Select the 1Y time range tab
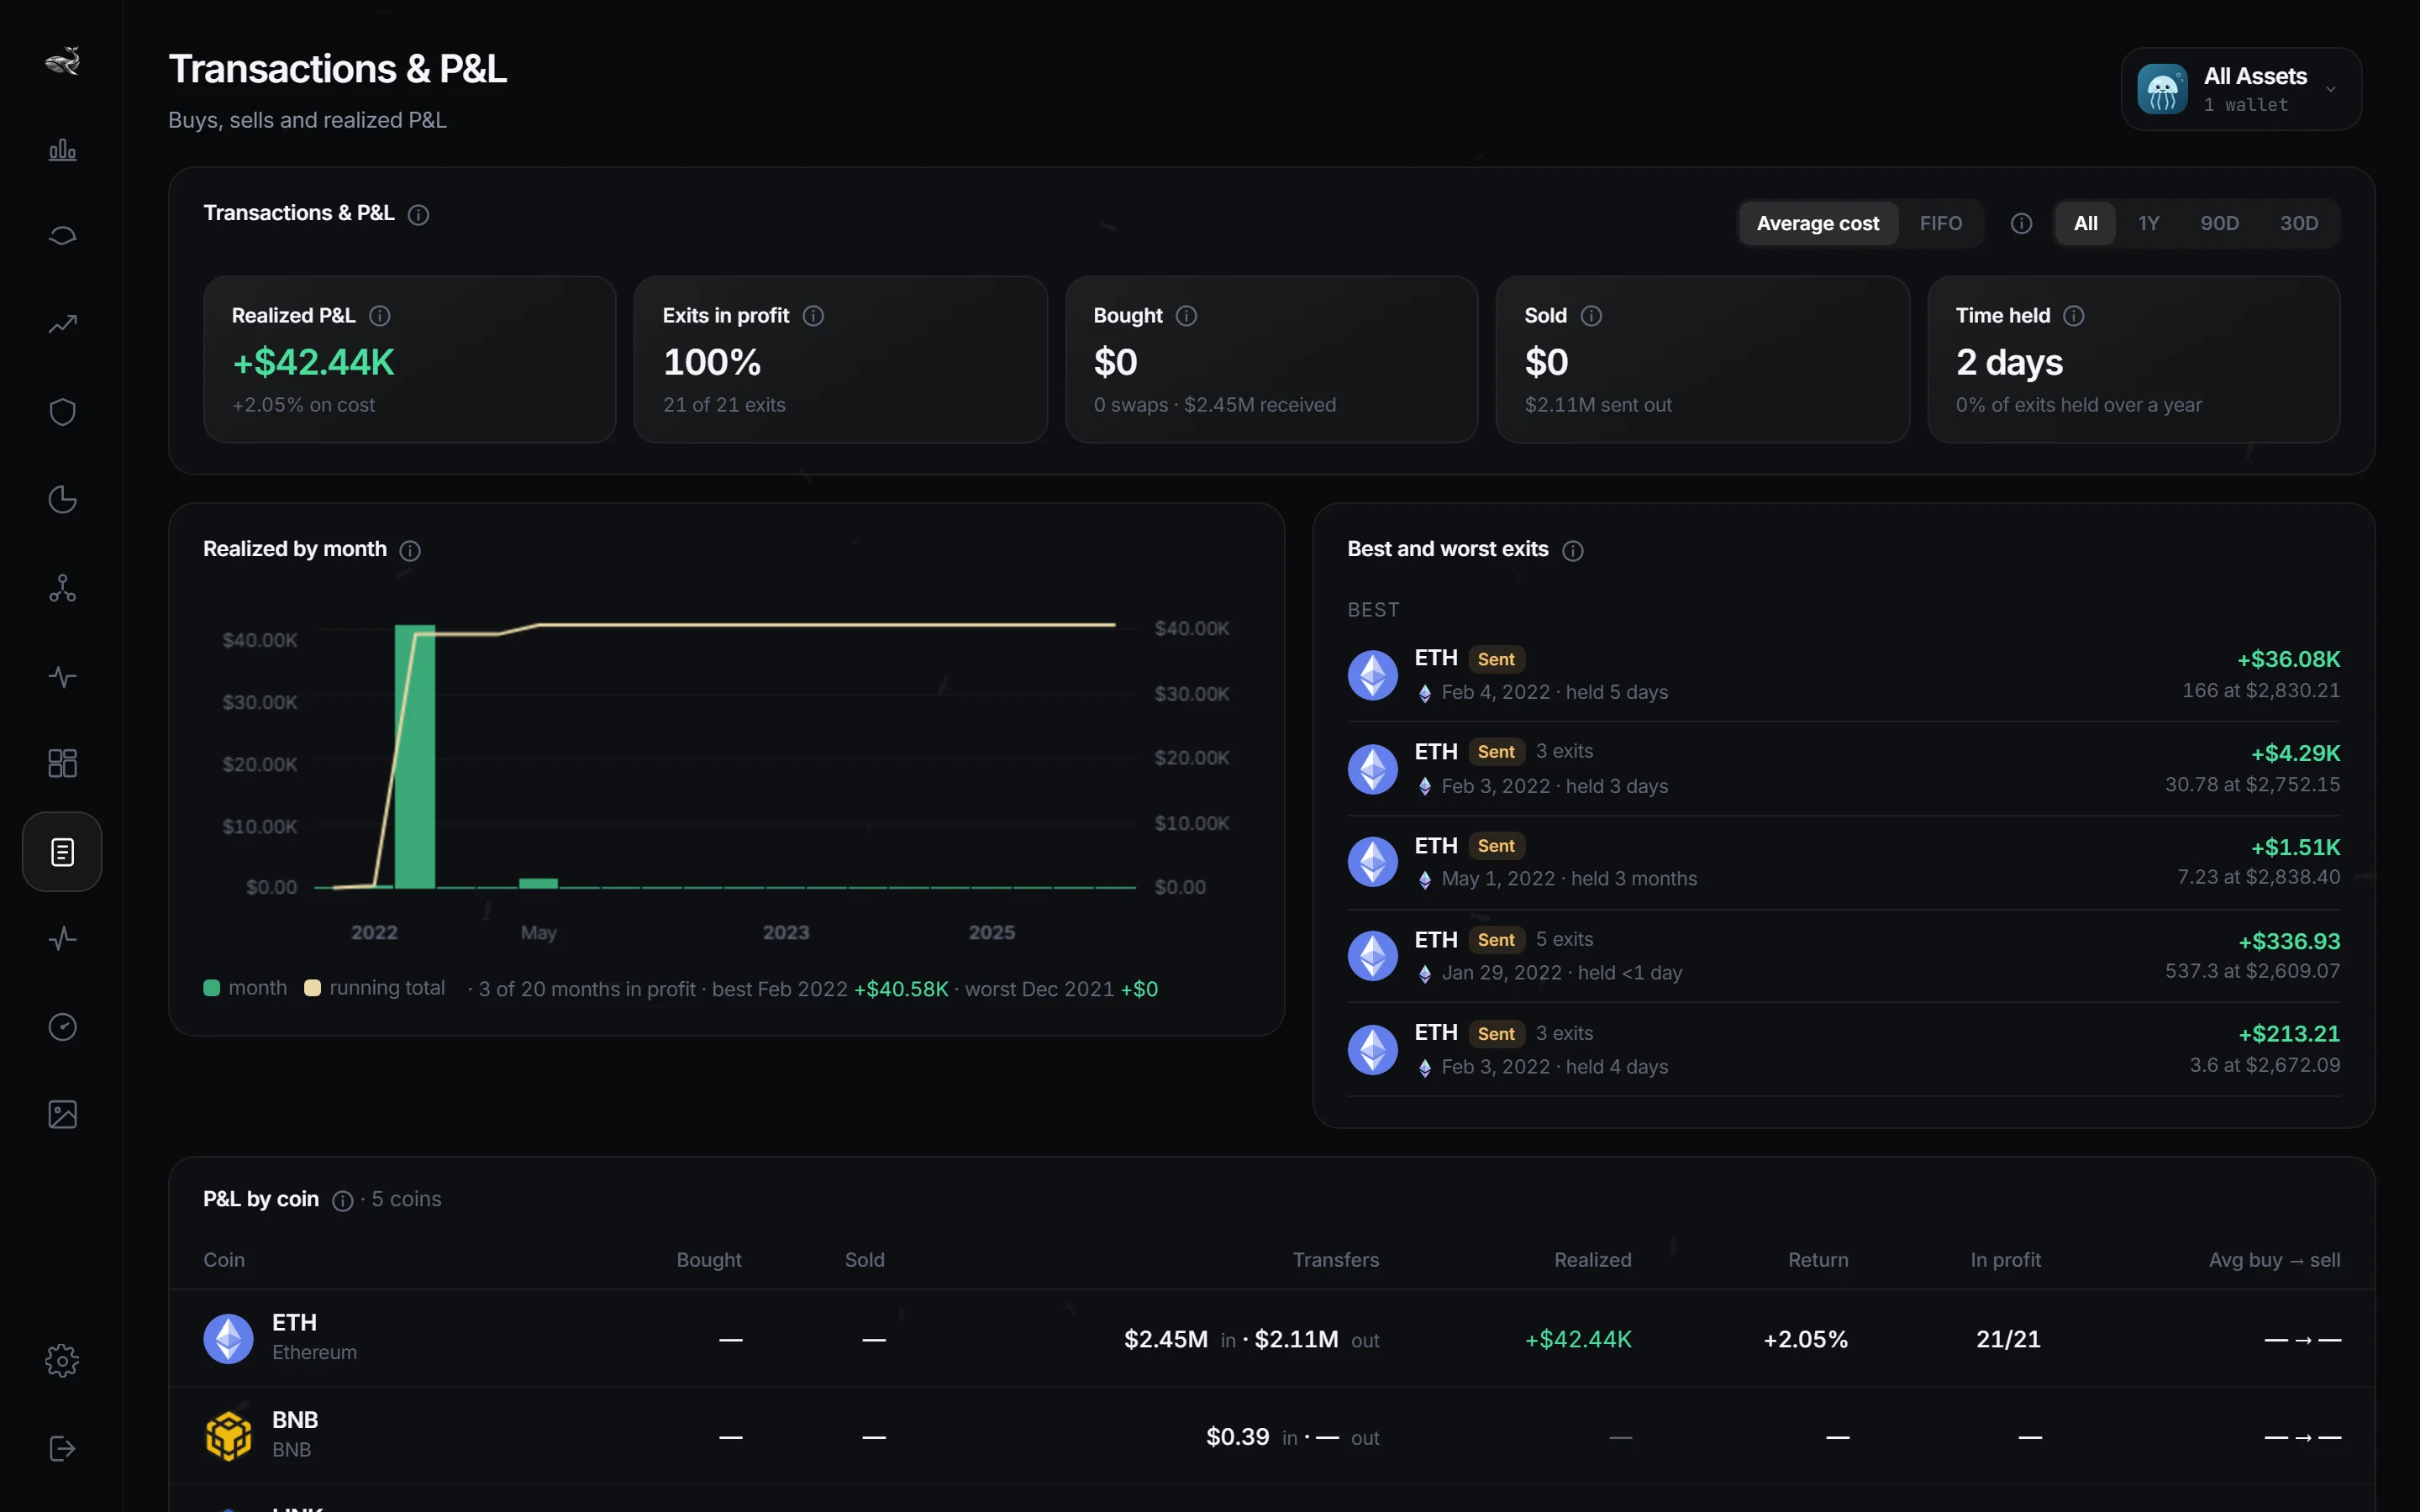The width and height of the screenshot is (2420, 1512). [2148, 223]
